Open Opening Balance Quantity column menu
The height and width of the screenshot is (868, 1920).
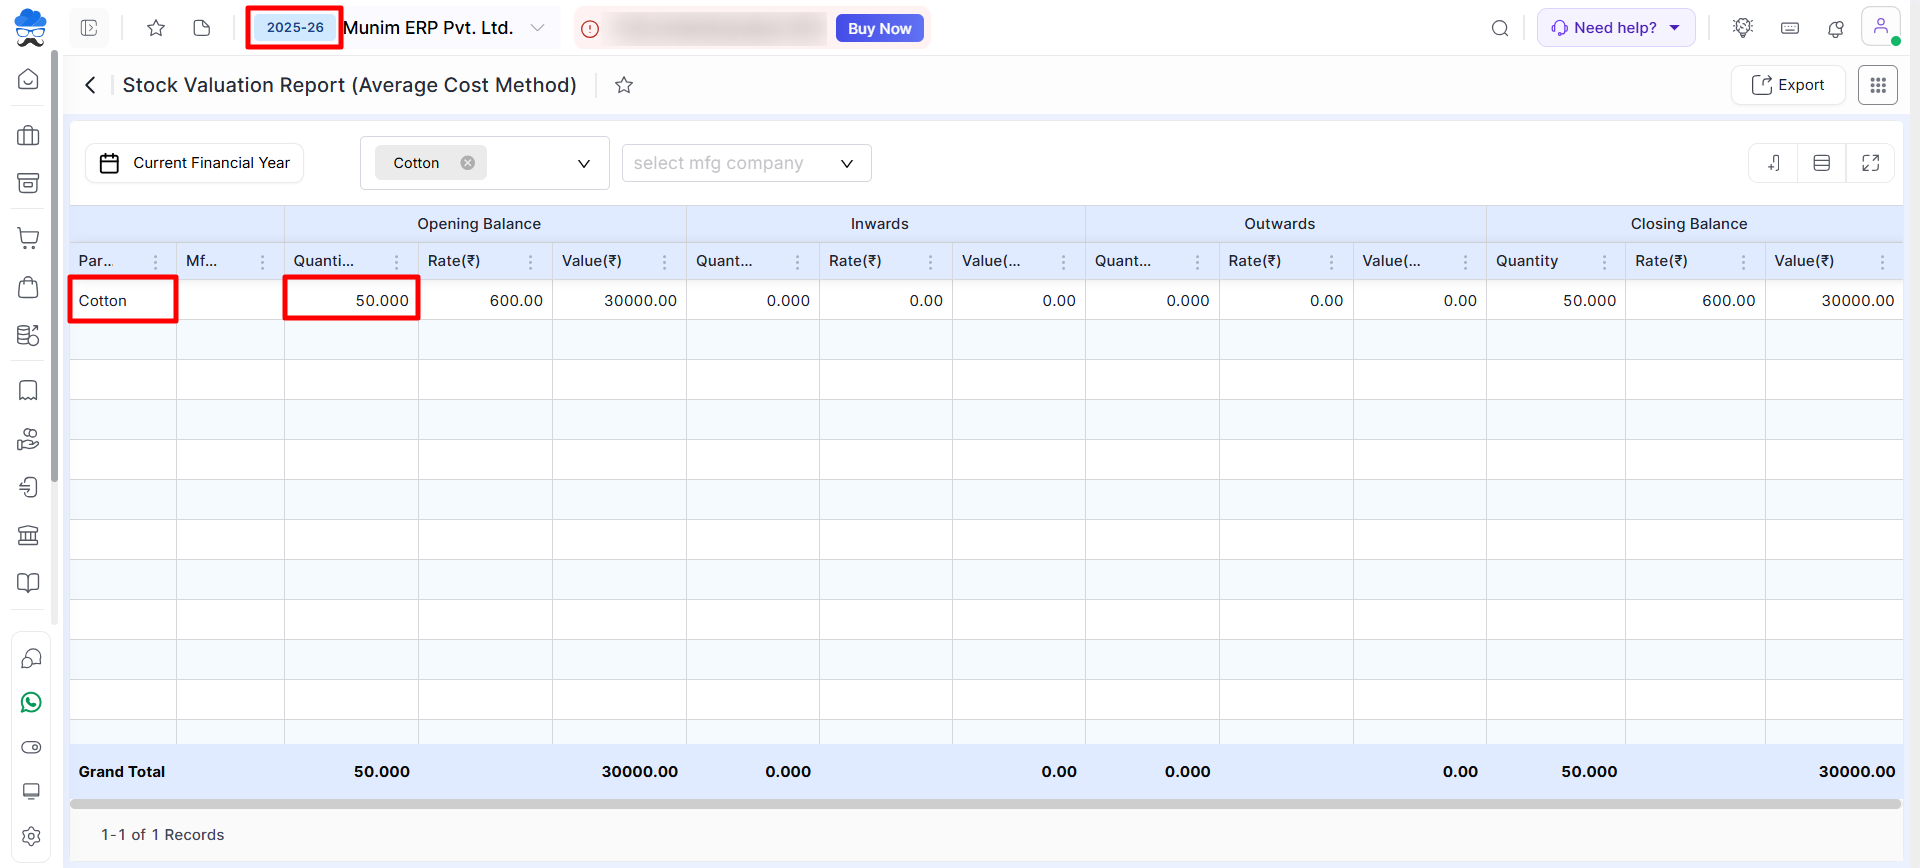tap(396, 262)
